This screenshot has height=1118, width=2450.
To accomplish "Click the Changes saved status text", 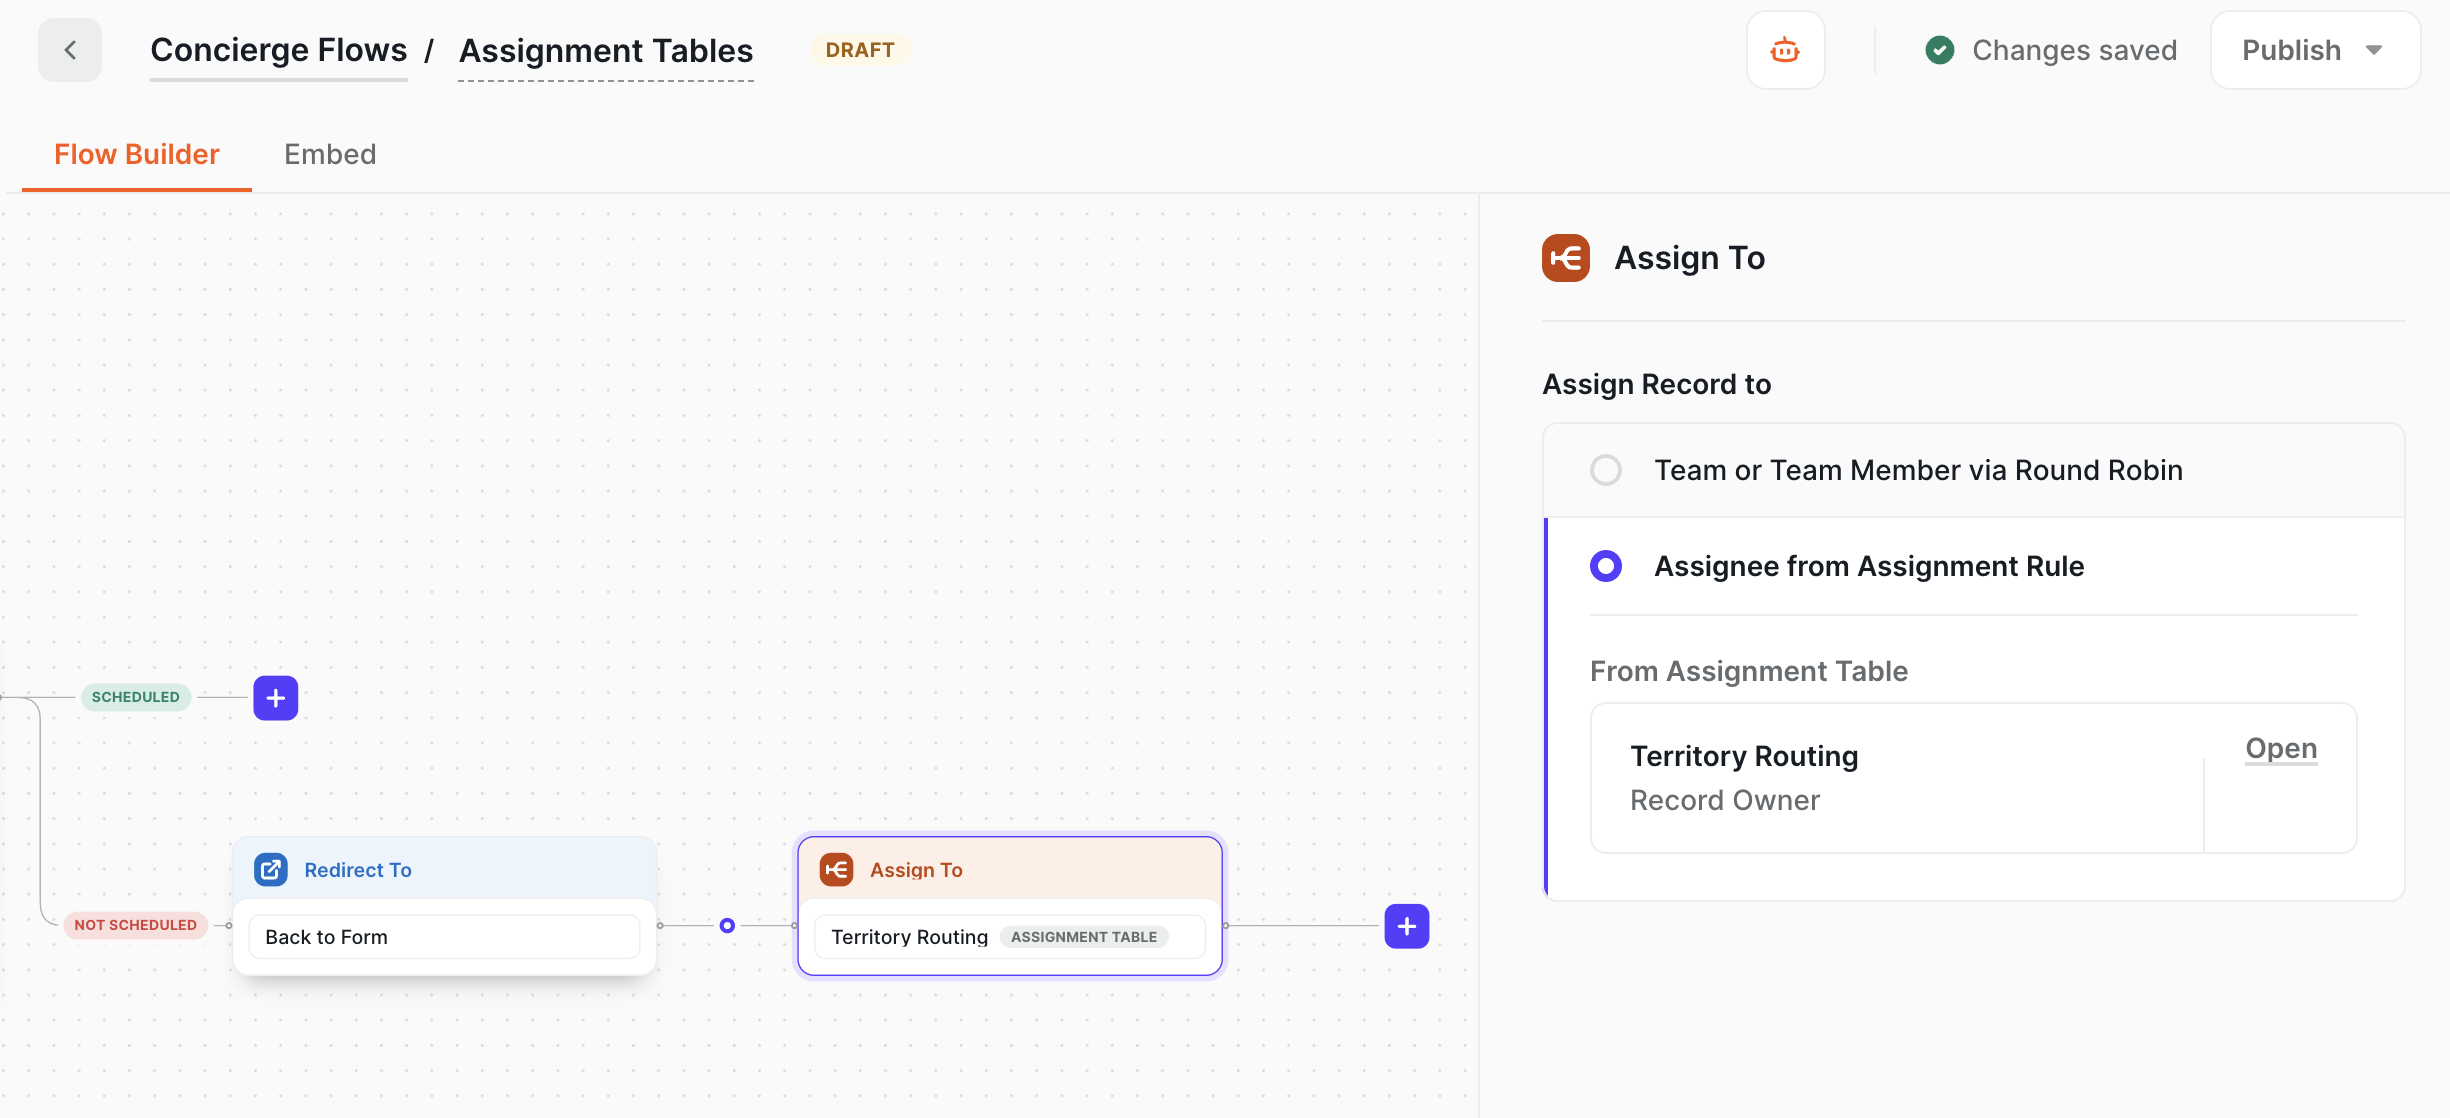I will pos(2075,50).
